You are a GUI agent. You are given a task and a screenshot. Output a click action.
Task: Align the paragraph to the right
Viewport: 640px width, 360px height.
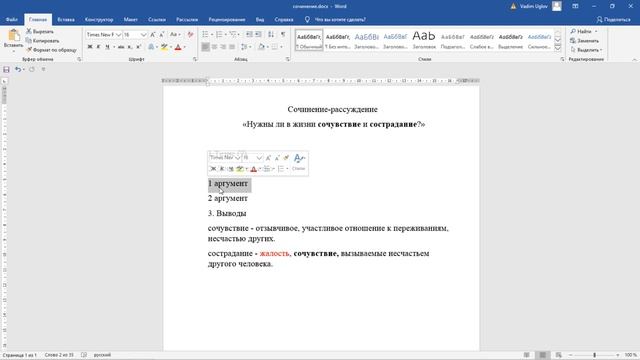[x=223, y=47]
